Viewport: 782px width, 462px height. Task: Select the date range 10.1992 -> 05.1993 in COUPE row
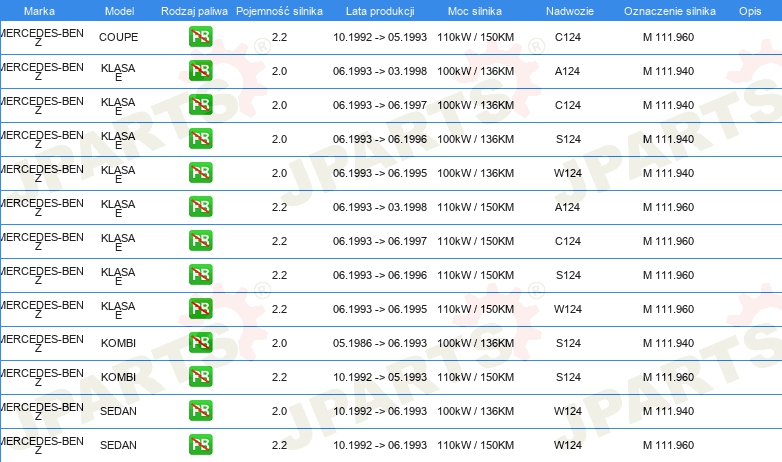tap(380, 37)
